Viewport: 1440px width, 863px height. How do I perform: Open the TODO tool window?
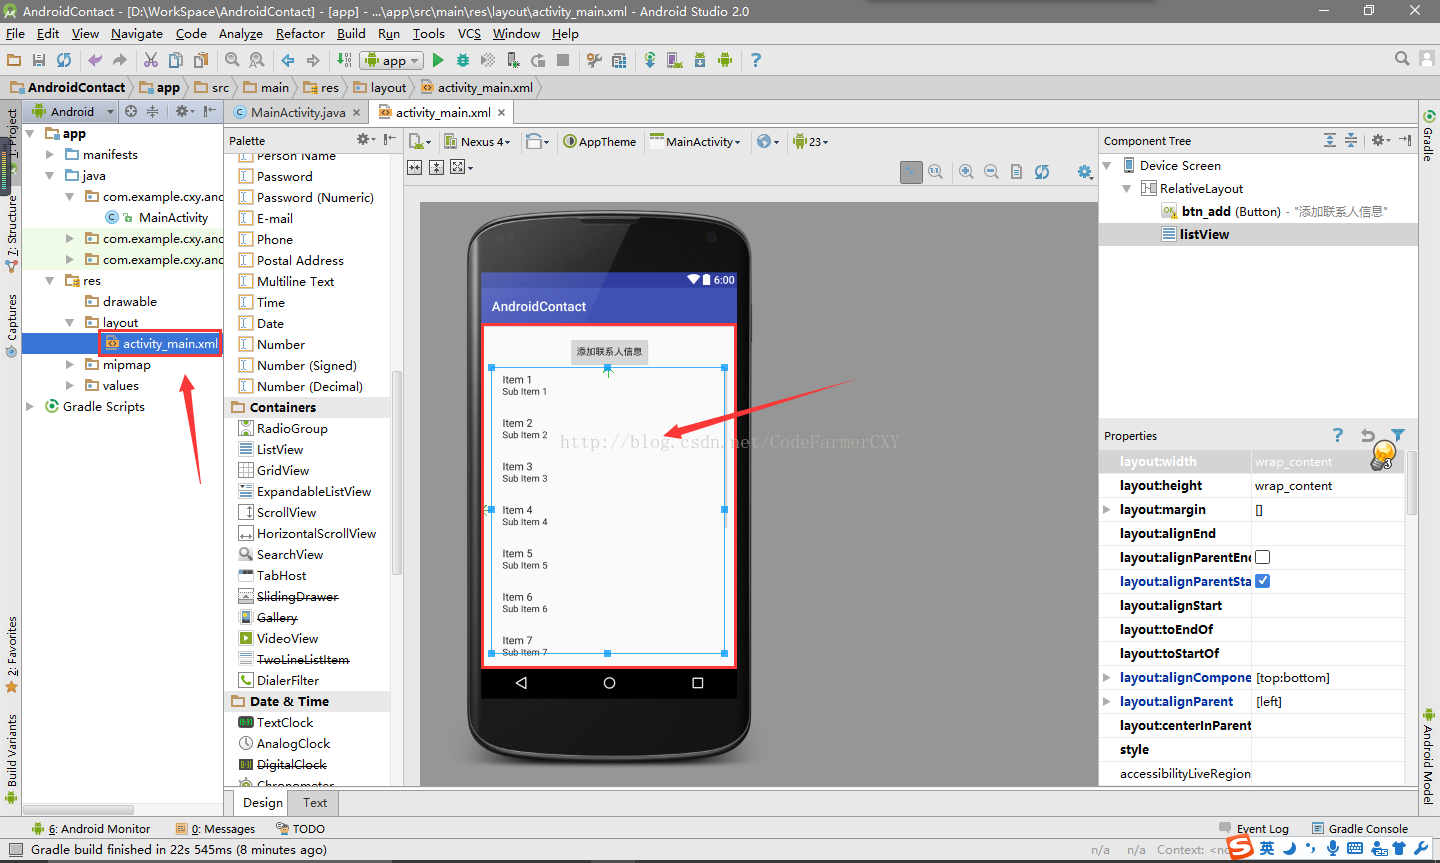301,829
